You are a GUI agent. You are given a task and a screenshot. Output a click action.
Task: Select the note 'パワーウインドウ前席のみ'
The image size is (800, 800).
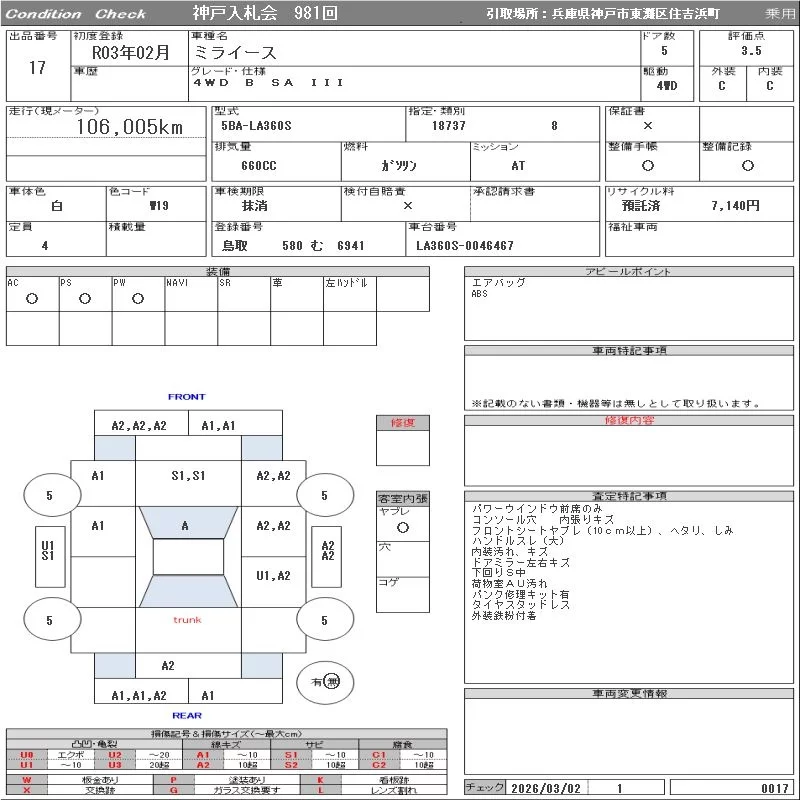[x=537, y=509]
